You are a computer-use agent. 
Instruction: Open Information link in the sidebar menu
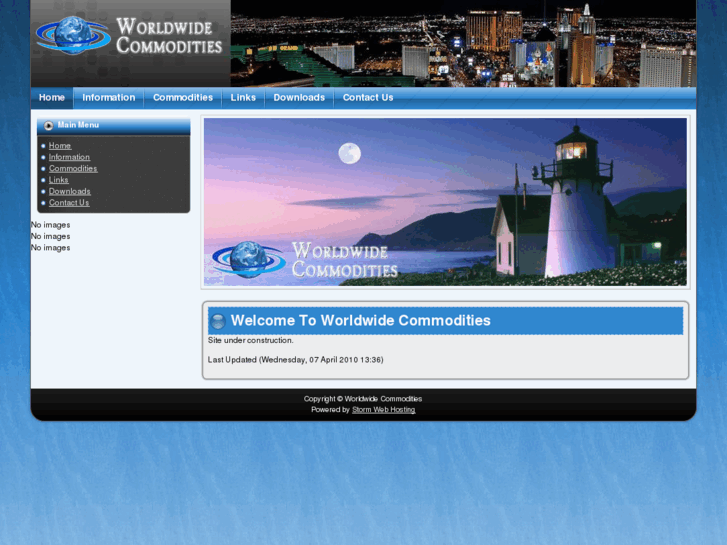(69, 157)
